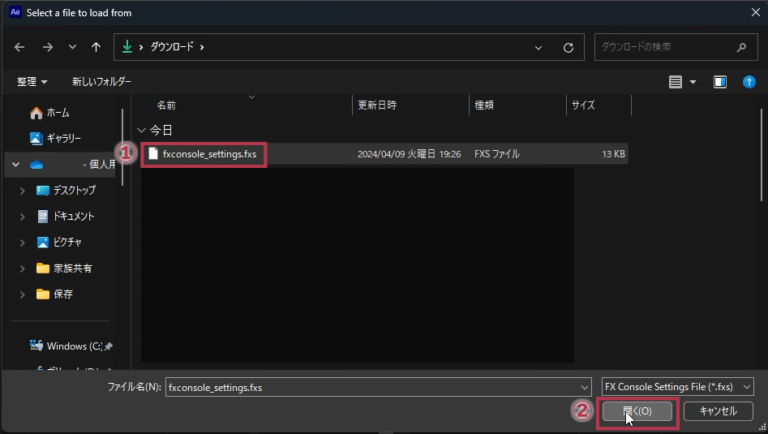
Task: Open 保存 folder
Action: click(55, 294)
